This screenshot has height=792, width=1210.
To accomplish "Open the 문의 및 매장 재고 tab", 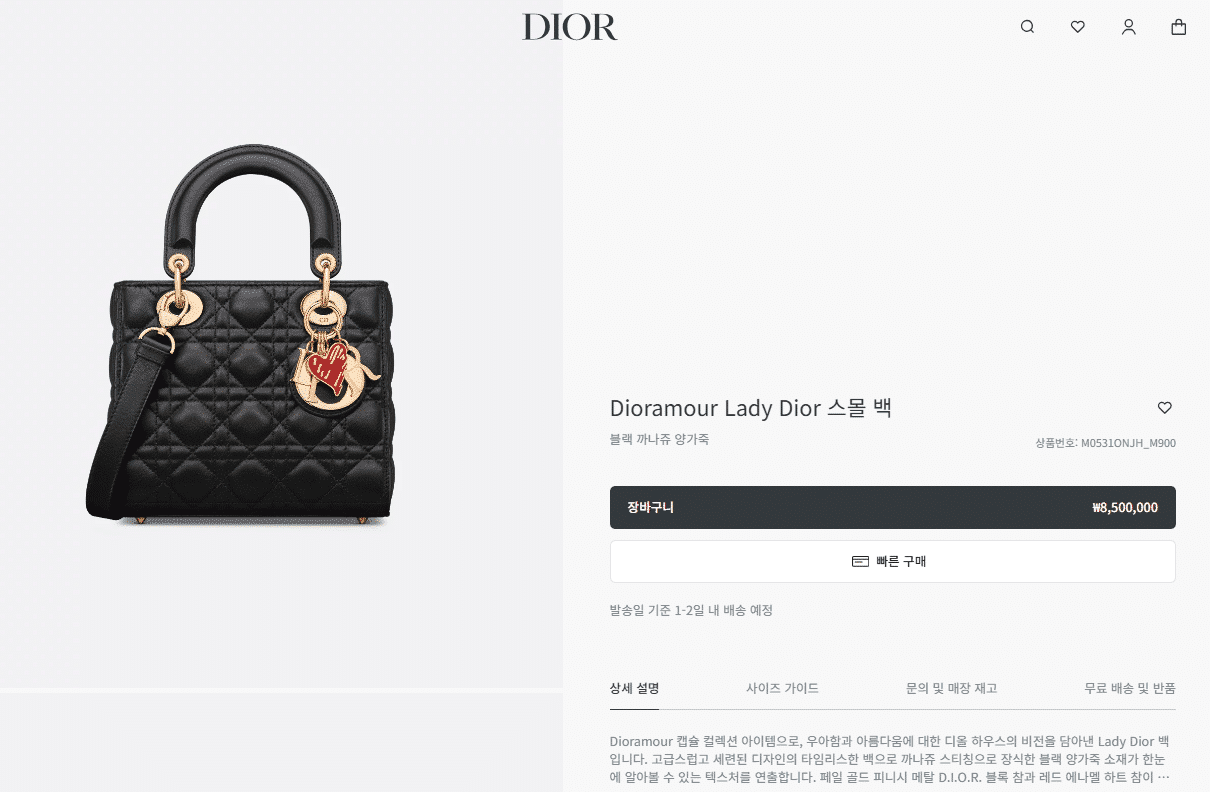I will point(951,688).
